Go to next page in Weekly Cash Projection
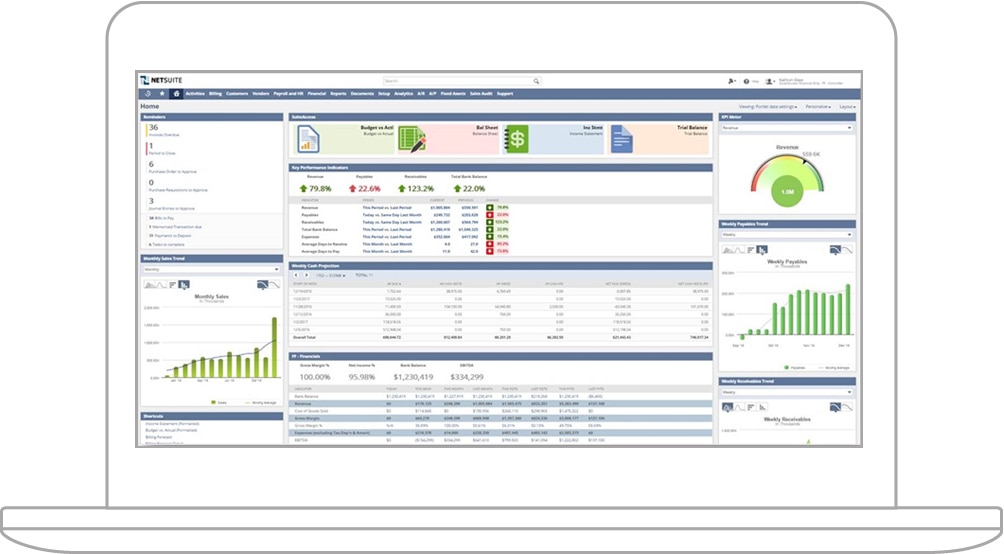The width and height of the screenshot is (1004, 554). (x=306, y=274)
